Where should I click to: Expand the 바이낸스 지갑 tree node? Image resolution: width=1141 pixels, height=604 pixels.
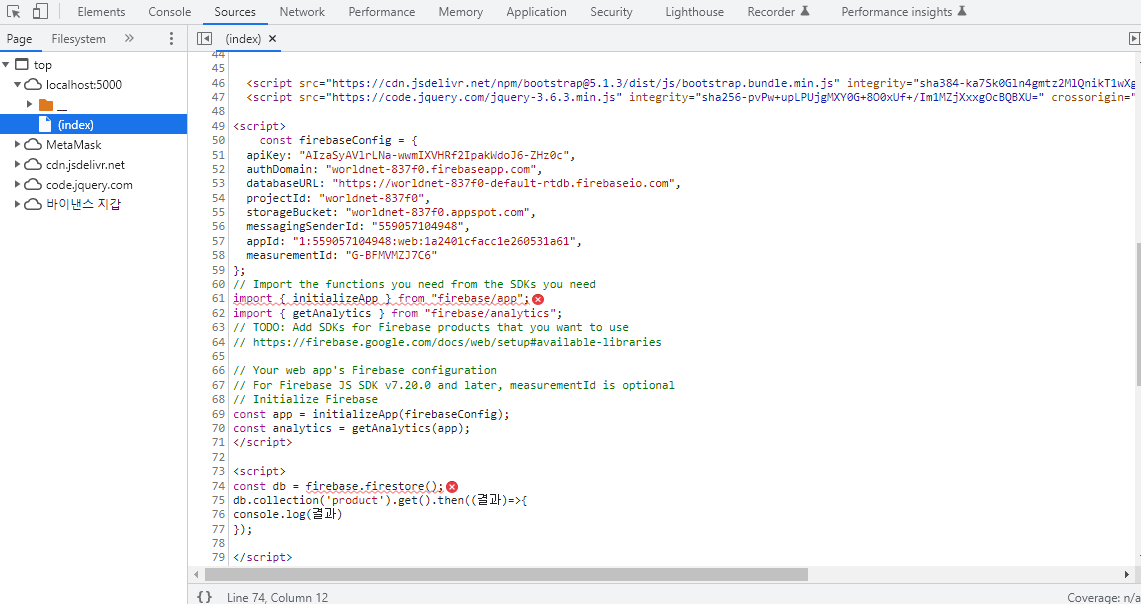[x=17, y=204]
